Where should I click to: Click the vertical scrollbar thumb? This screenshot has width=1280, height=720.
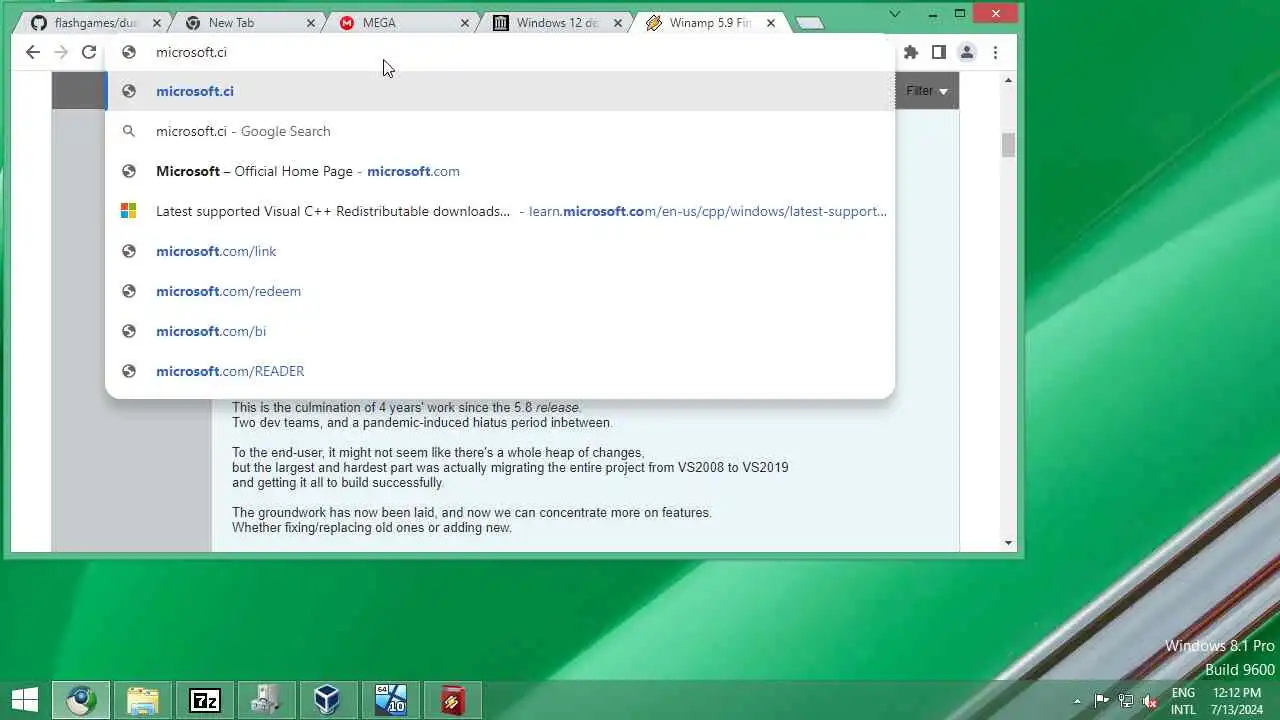pyautogui.click(x=1008, y=145)
